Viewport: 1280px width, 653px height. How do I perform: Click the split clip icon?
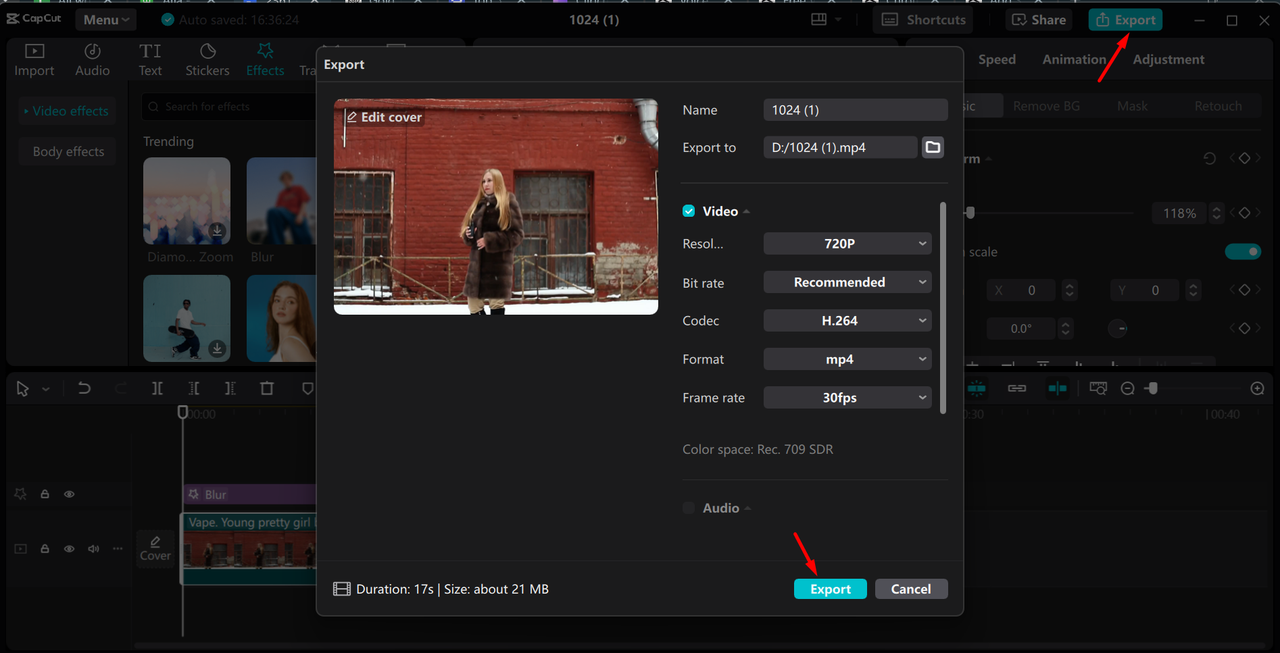click(157, 389)
